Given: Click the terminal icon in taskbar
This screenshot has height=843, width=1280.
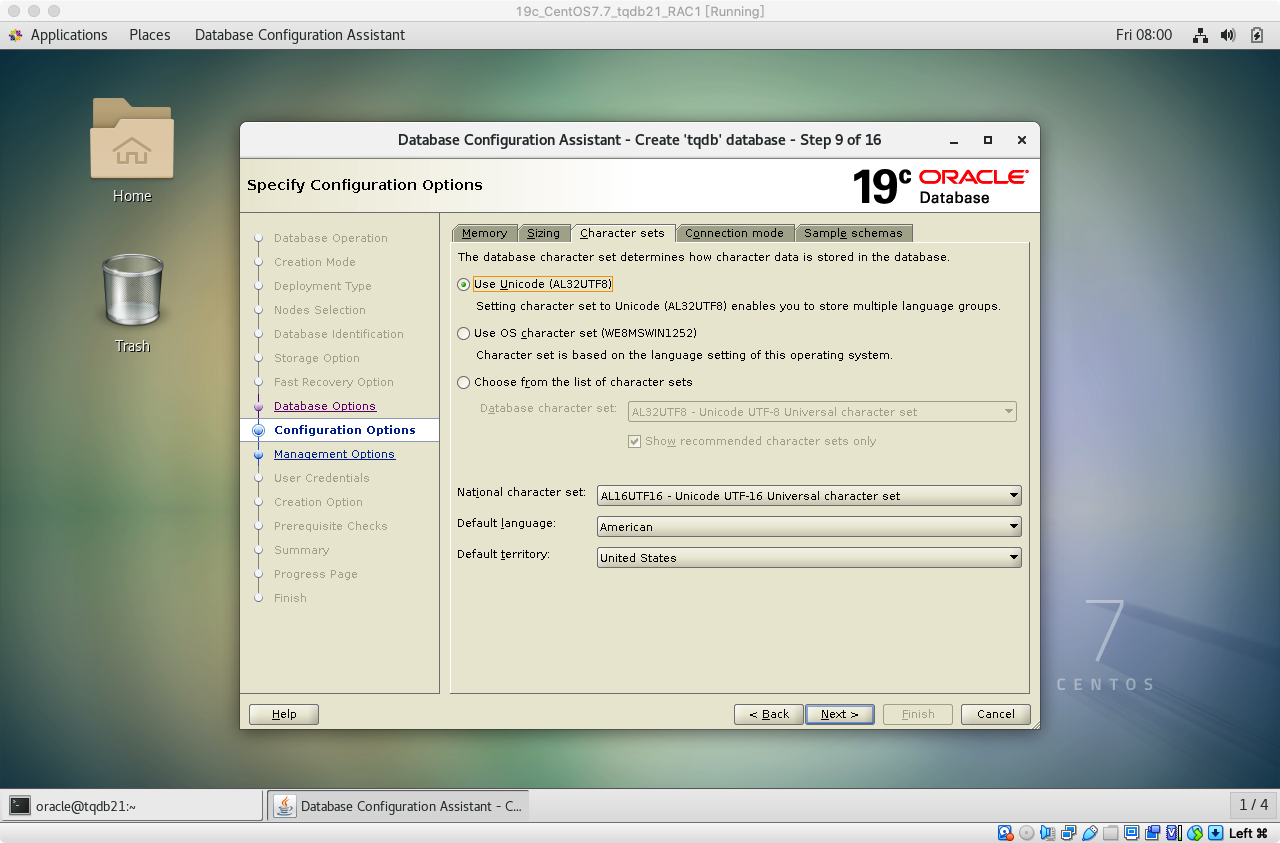Looking at the screenshot, I should (x=20, y=806).
